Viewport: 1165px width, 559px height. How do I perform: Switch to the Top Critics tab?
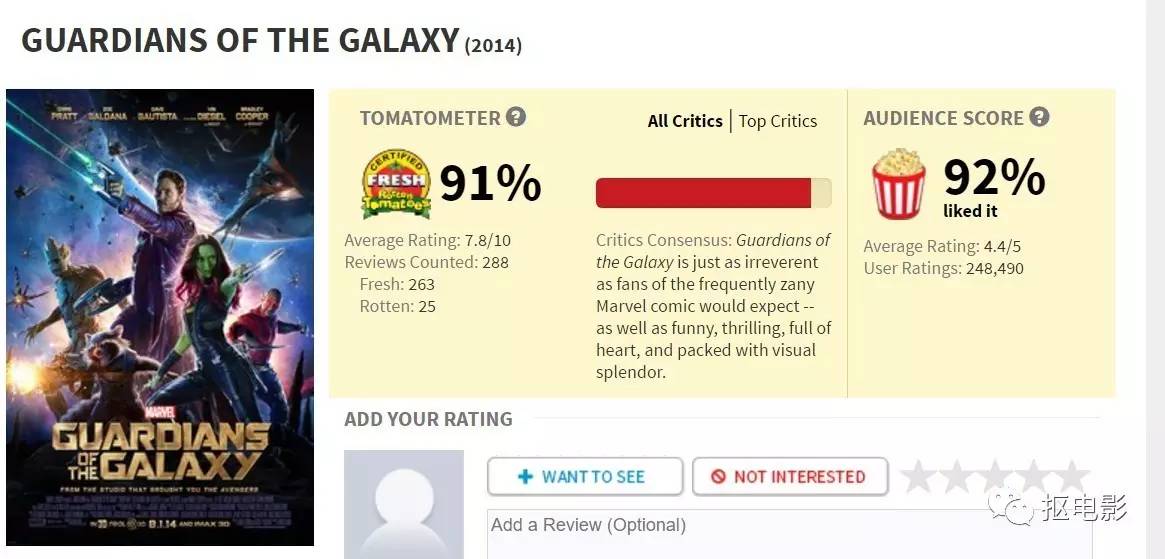coord(778,121)
